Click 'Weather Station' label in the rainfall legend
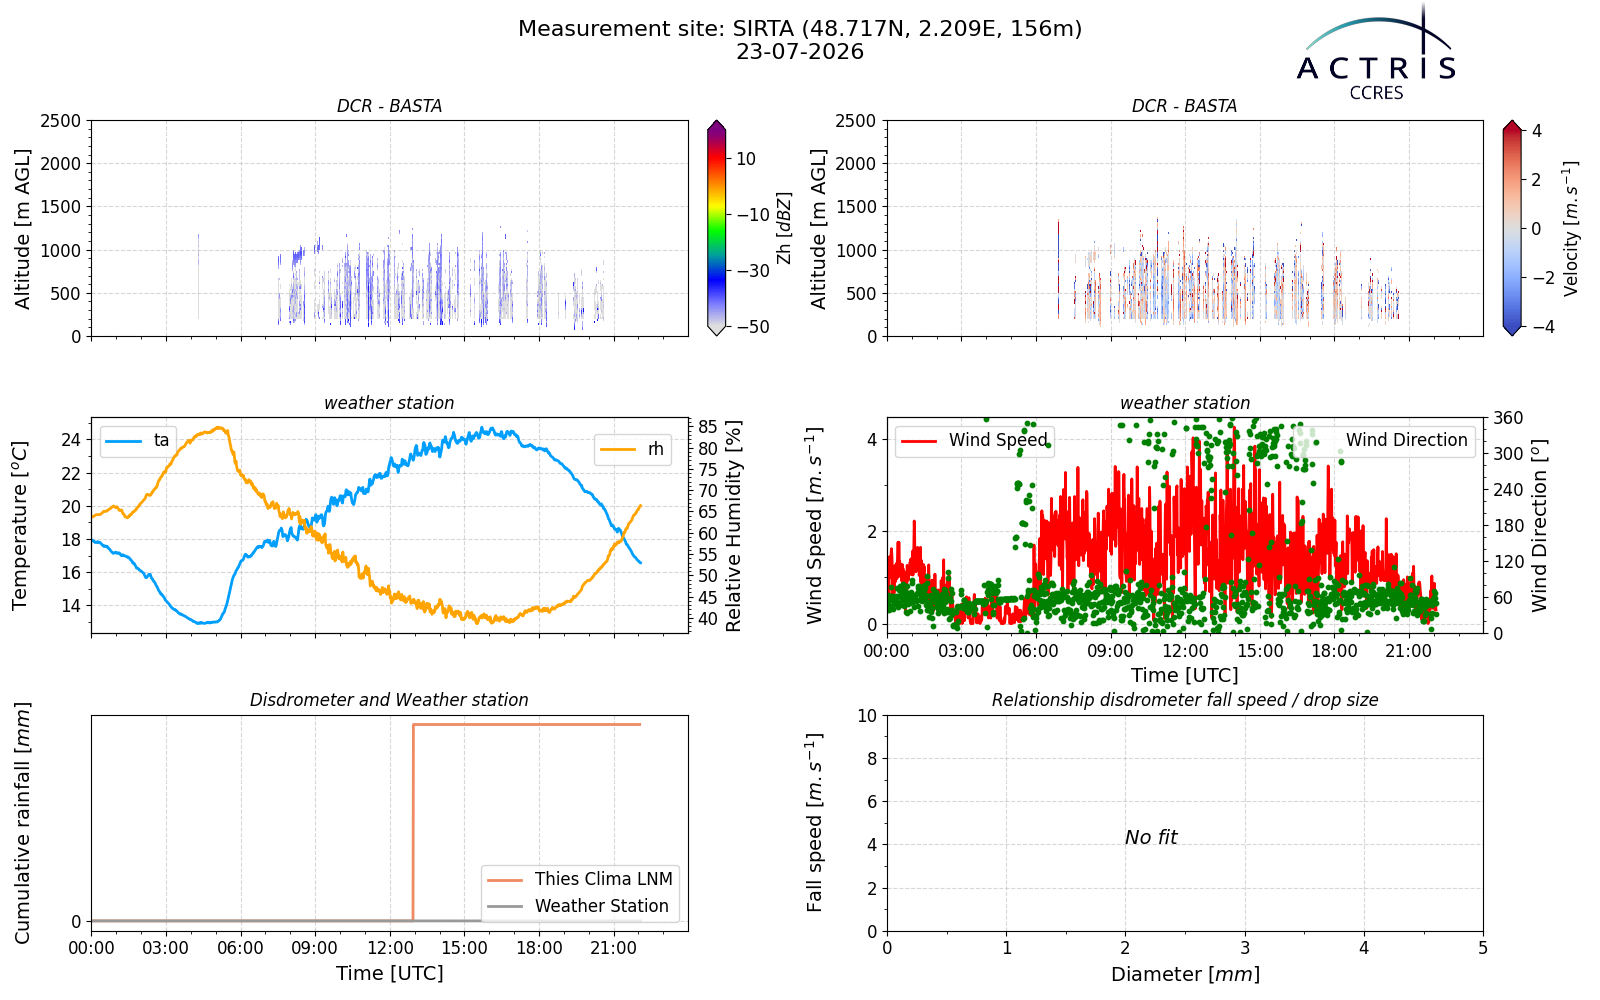 tap(602, 906)
